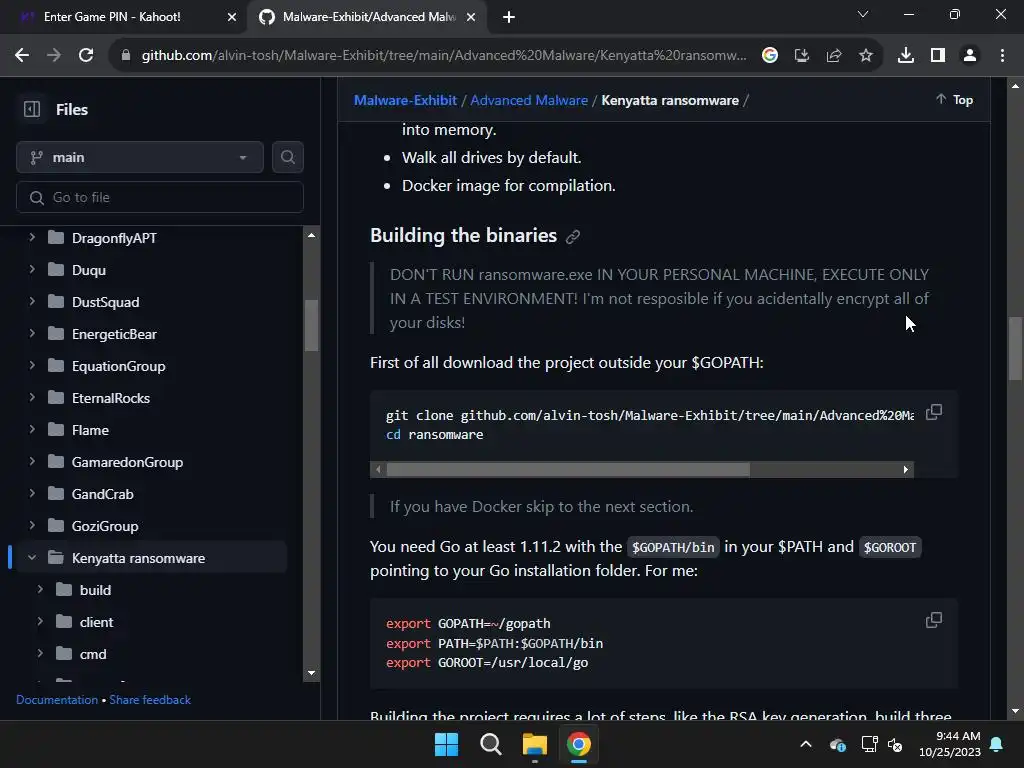Click the Go to file search field
Screen dimensions: 1024x768
[160, 197]
